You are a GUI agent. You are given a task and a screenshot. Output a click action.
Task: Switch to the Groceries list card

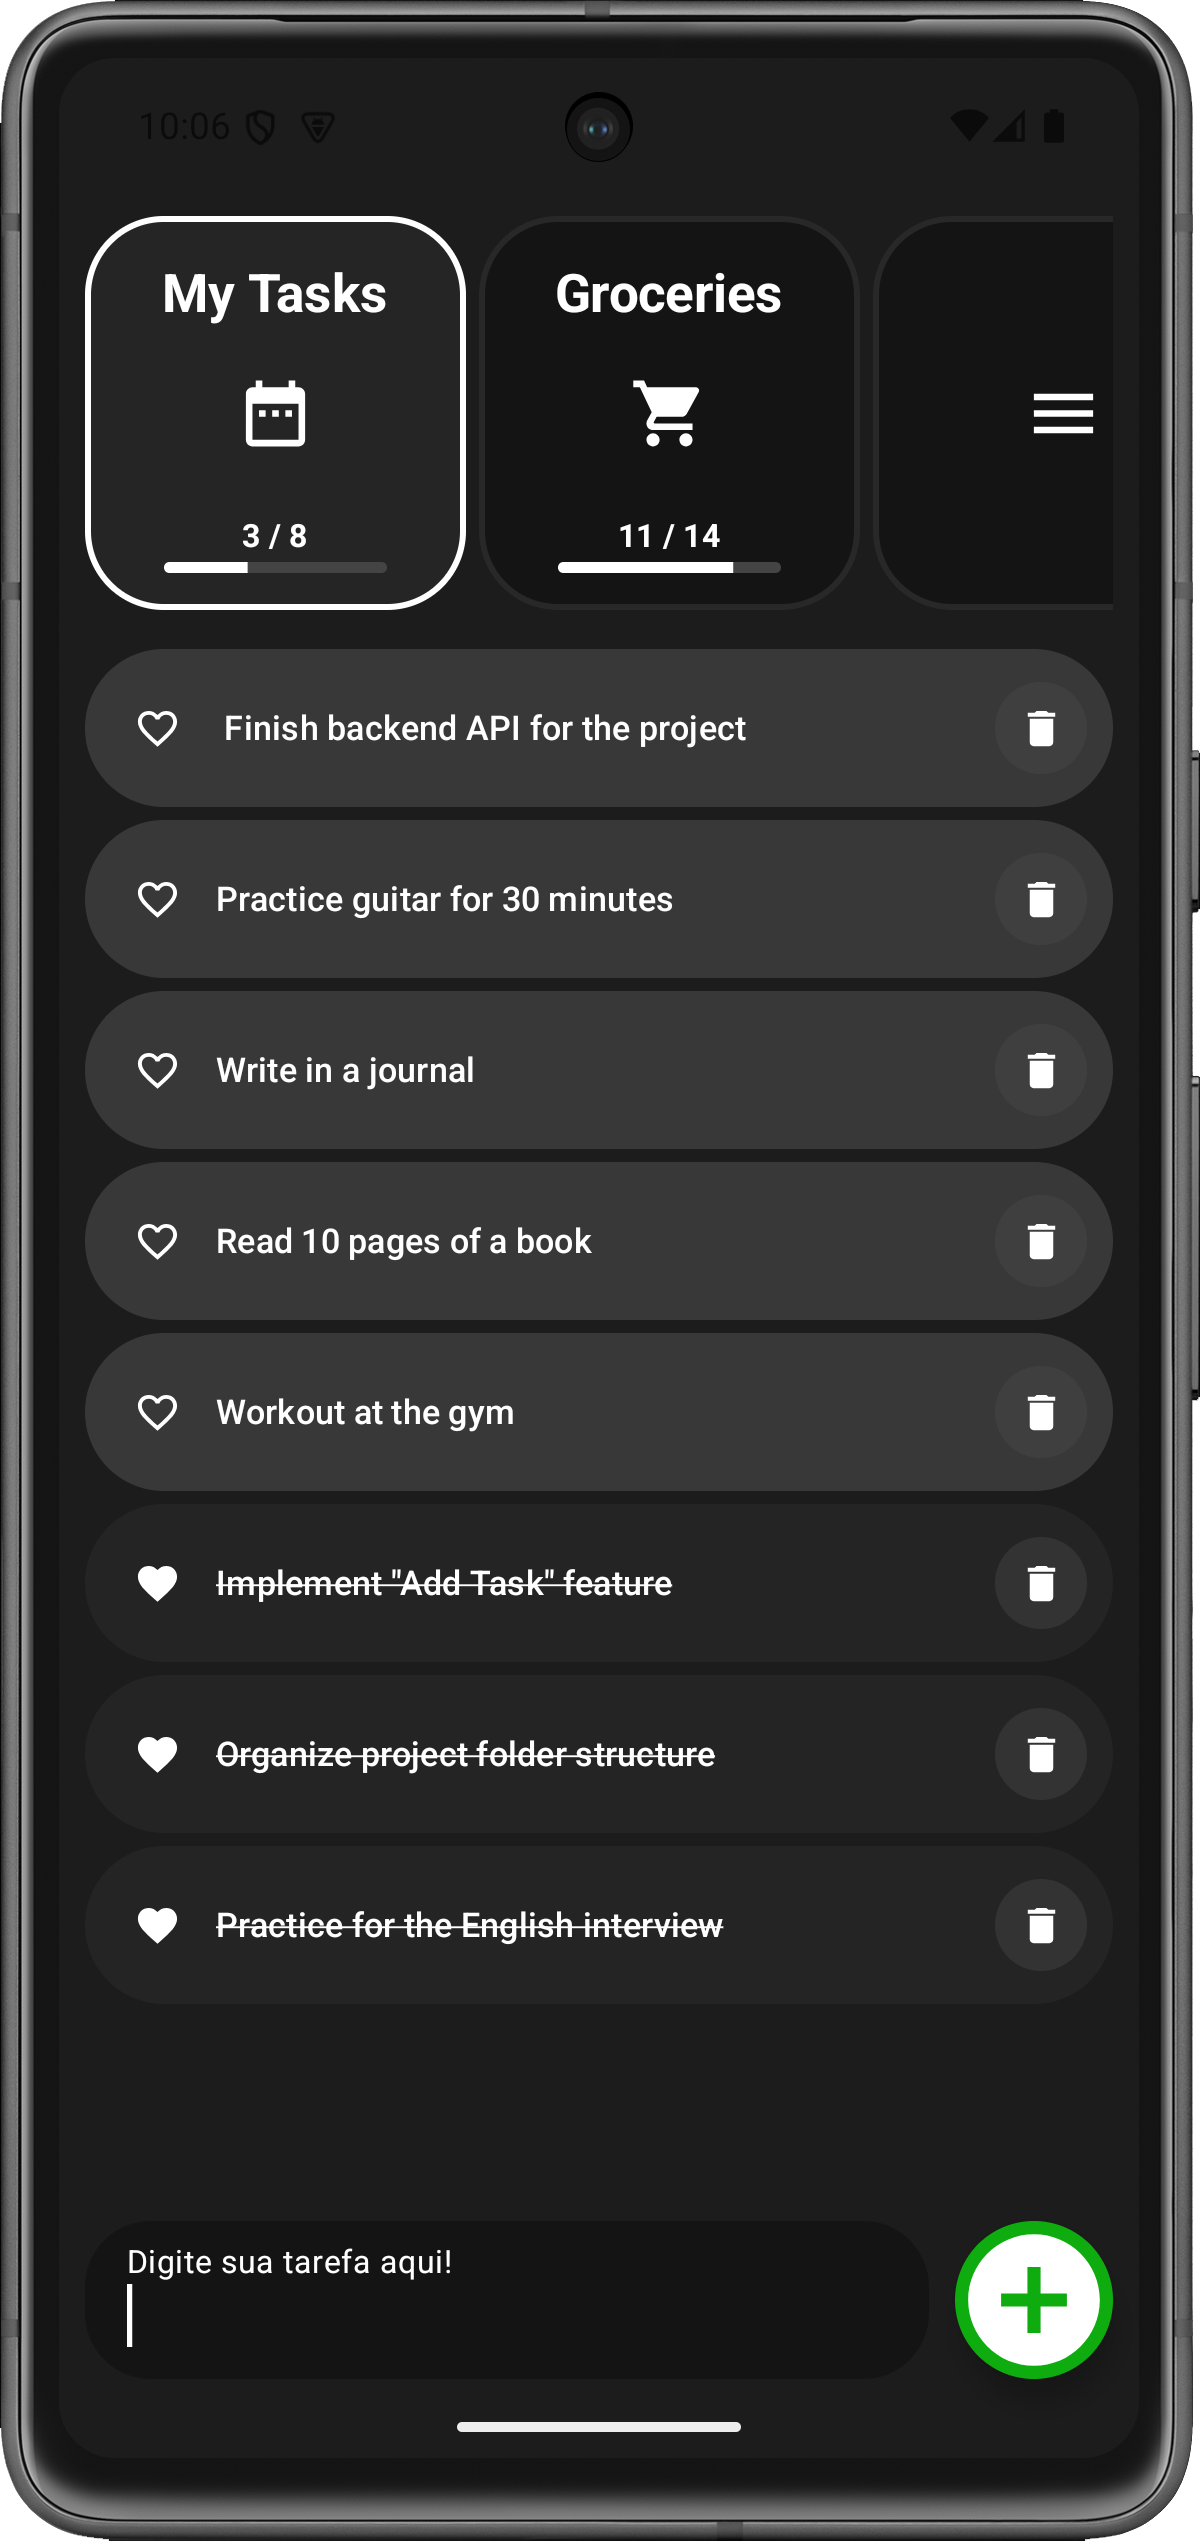pos(669,413)
